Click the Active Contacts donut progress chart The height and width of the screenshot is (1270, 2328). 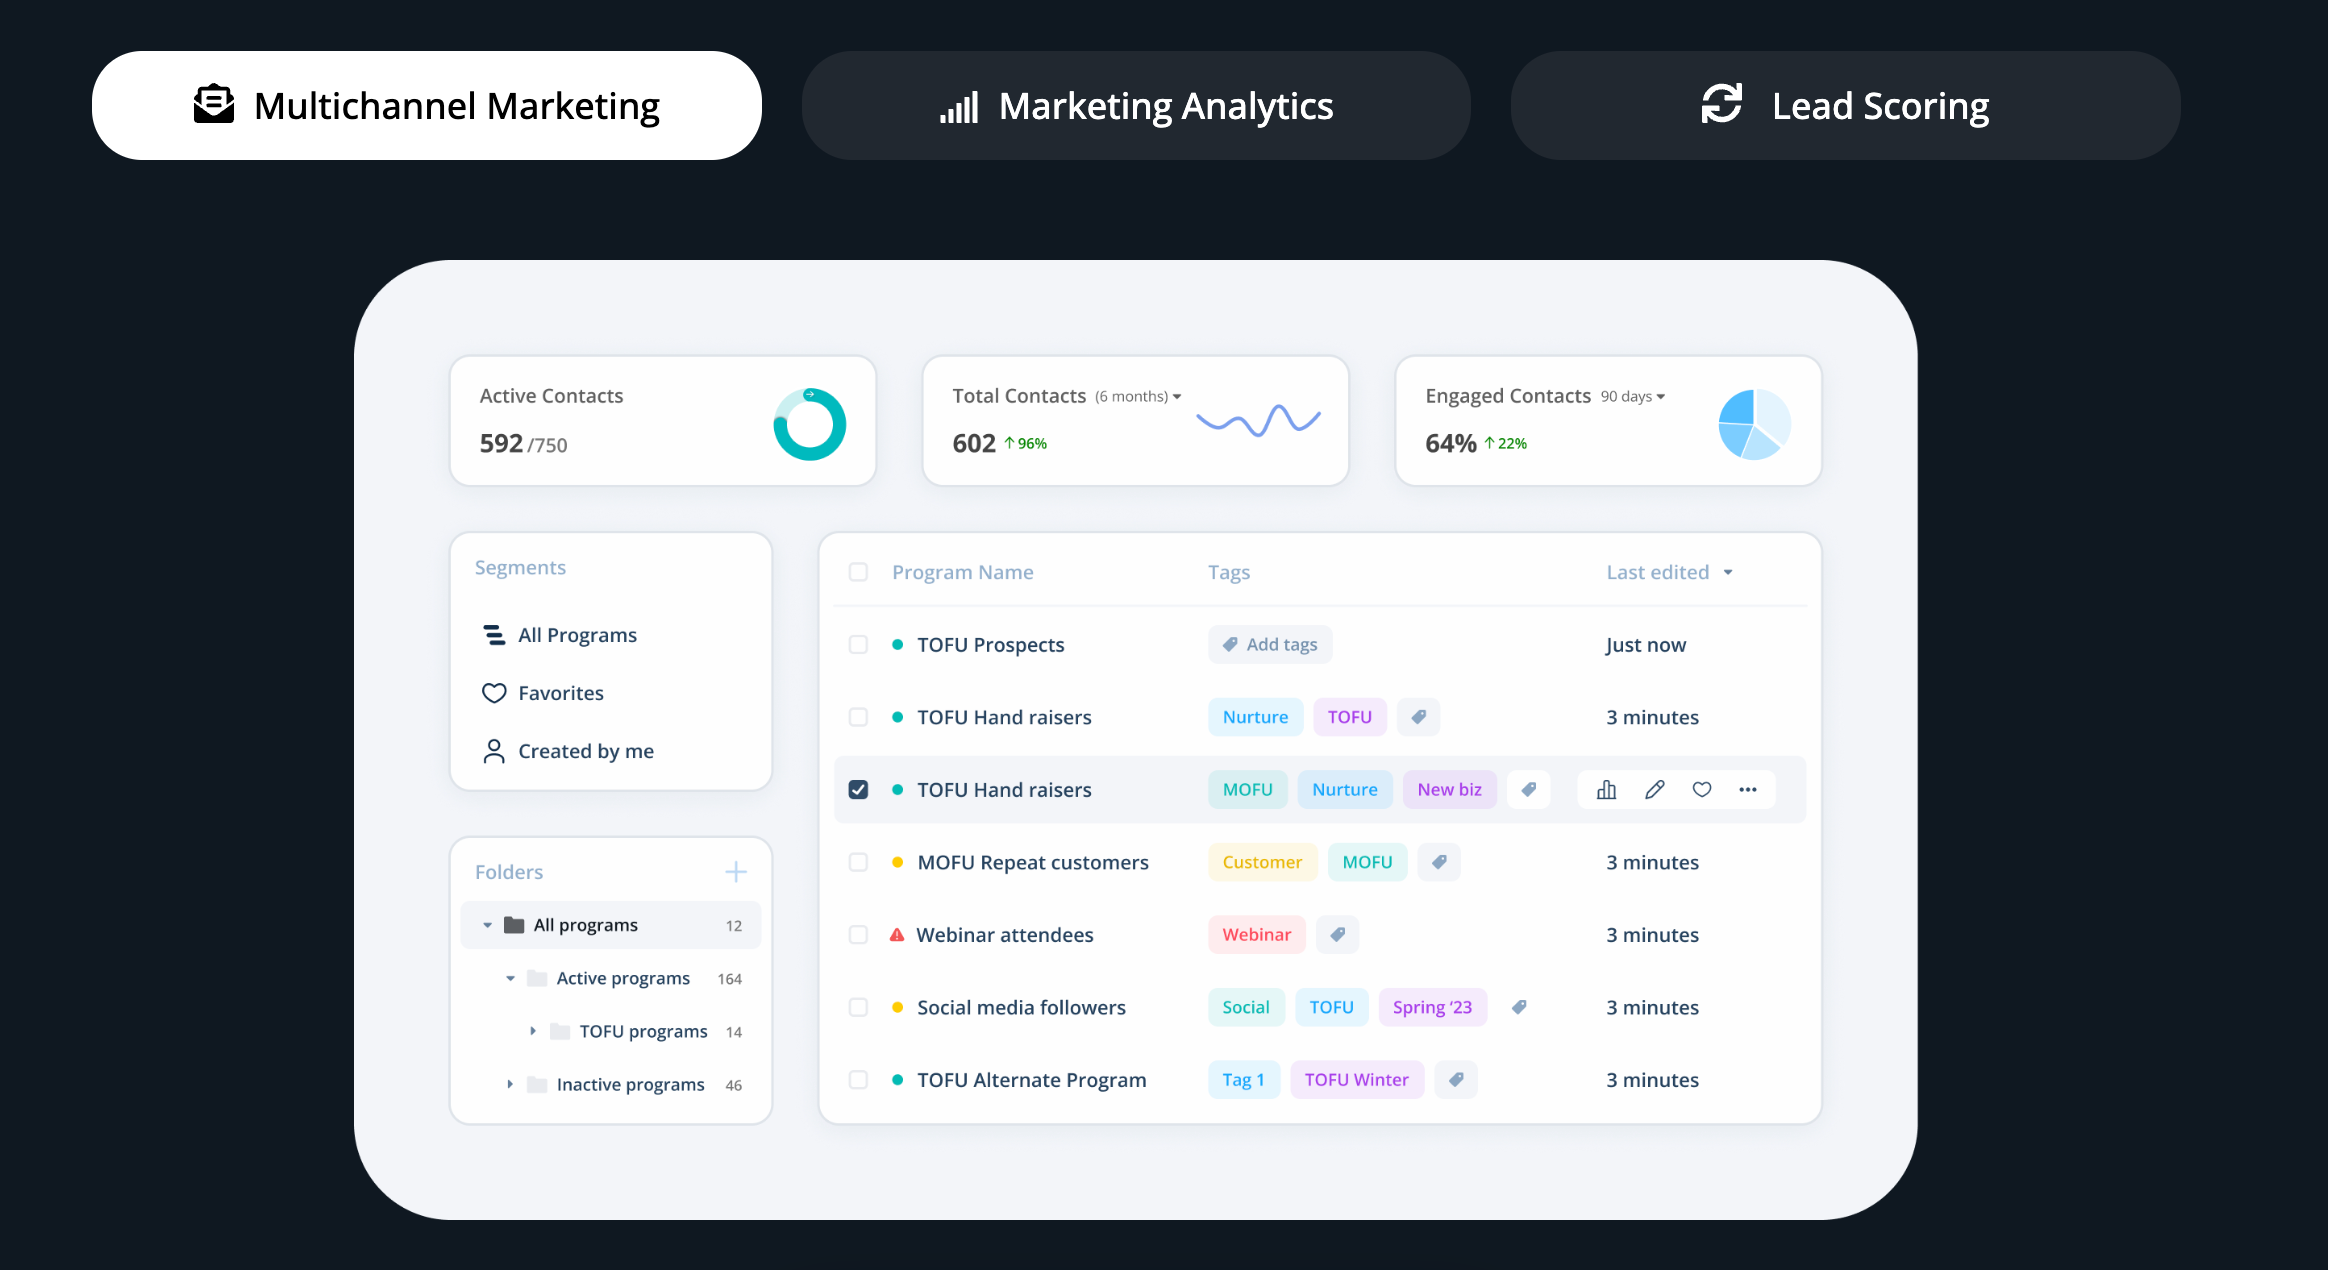[x=810, y=424]
